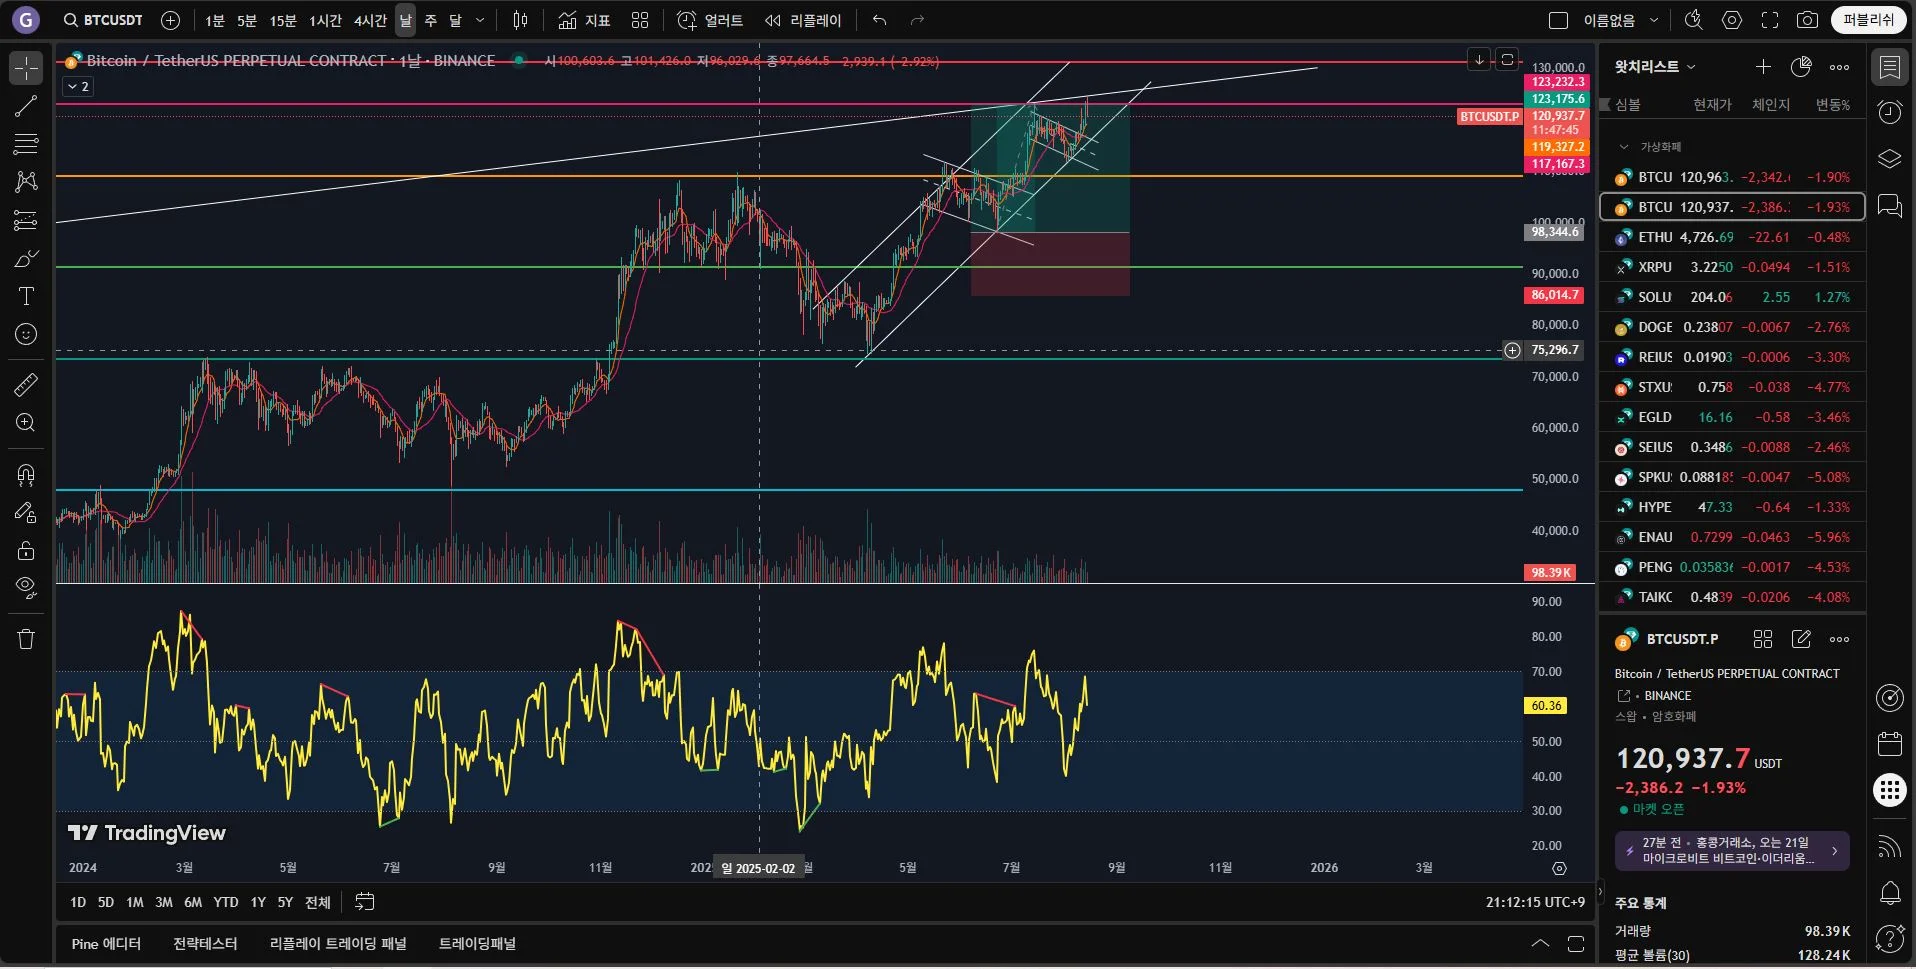Open the Fibonacci retracement tools
This screenshot has width=1916, height=969.
(x=26, y=144)
